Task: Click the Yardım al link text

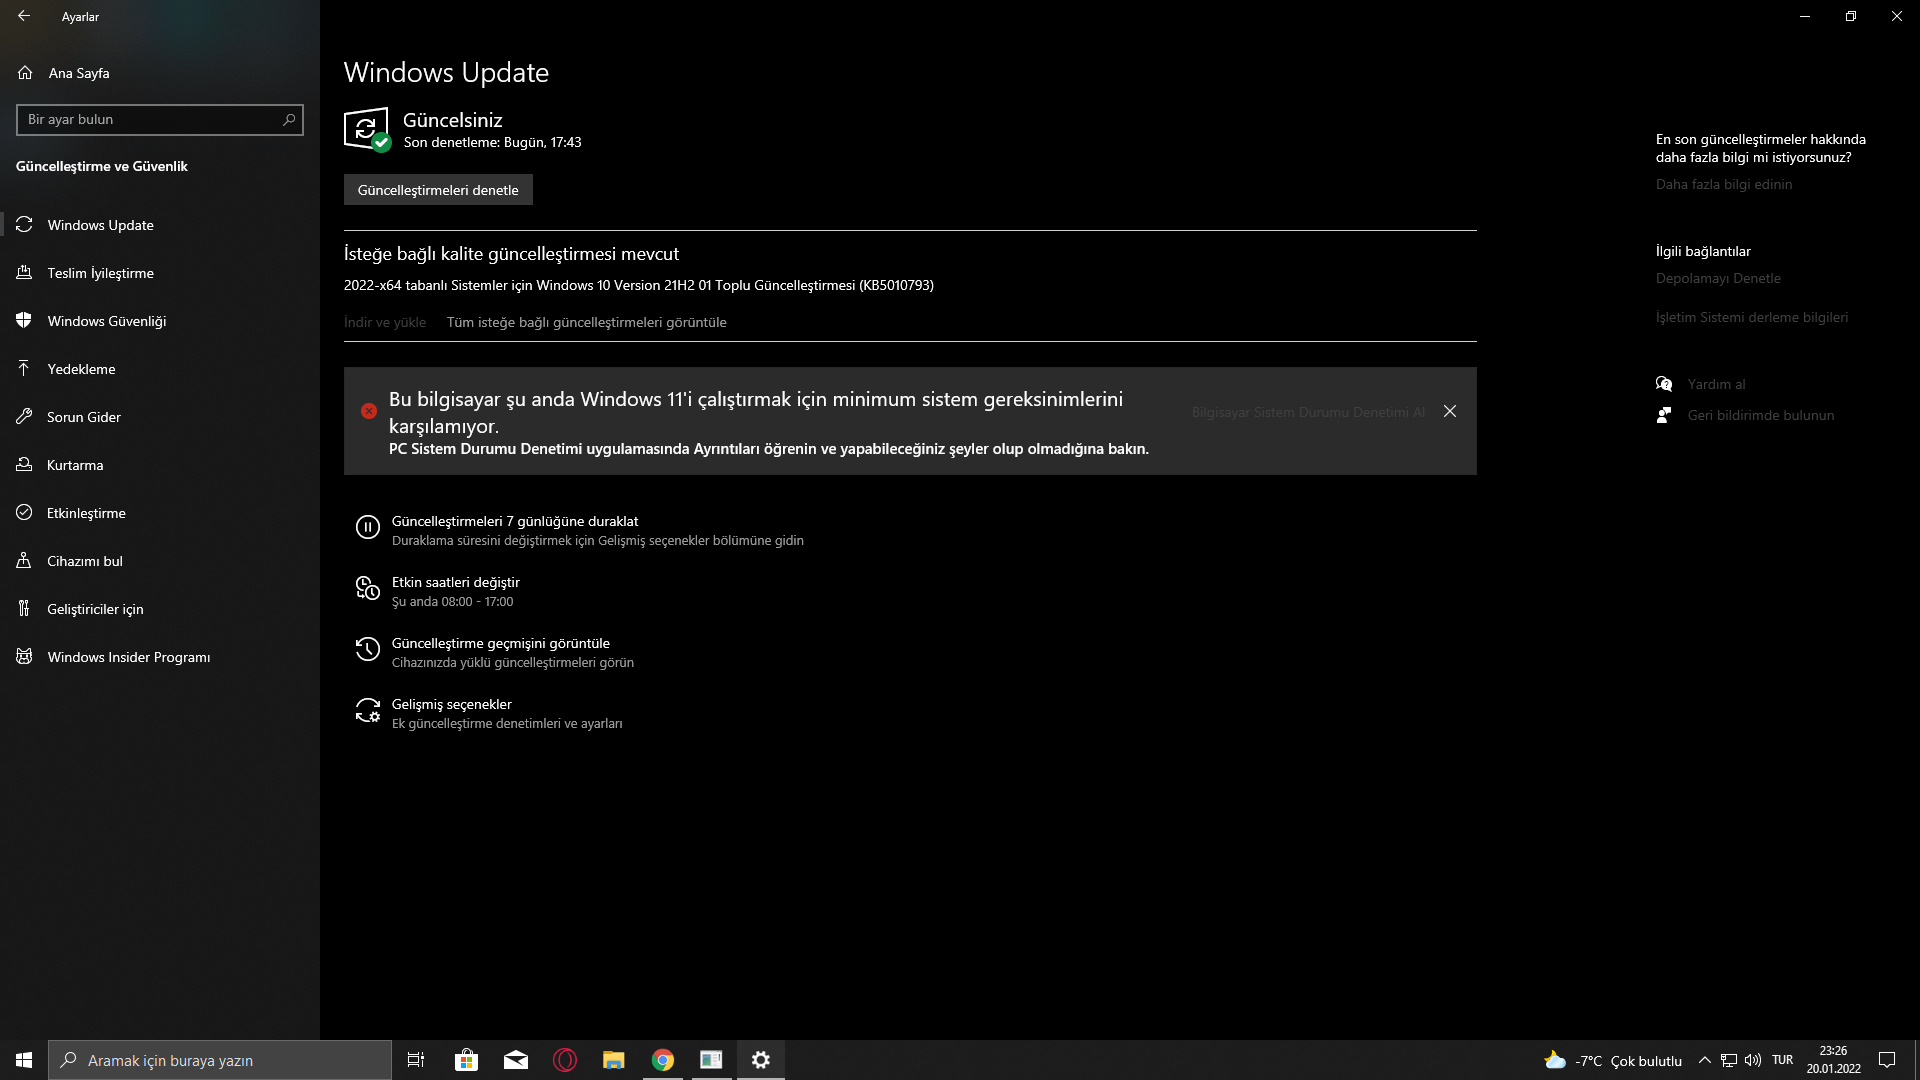Action: click(x=1716, y=384)
